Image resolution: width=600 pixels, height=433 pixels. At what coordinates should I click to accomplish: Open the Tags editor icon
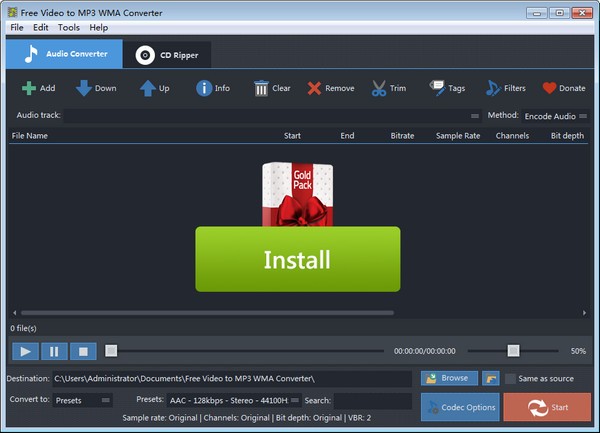point(438,88)
